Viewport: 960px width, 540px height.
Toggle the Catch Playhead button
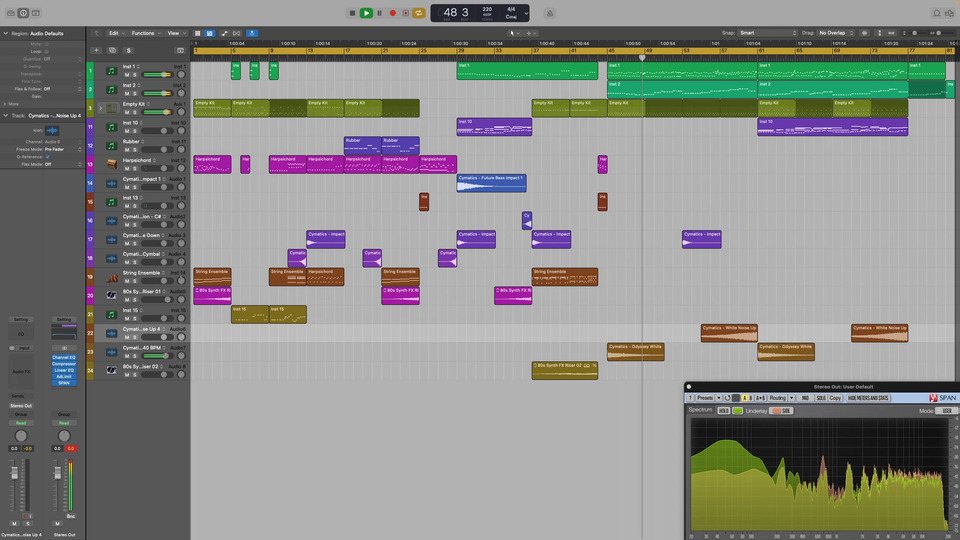pyautogui.click(x=252, y=33)
